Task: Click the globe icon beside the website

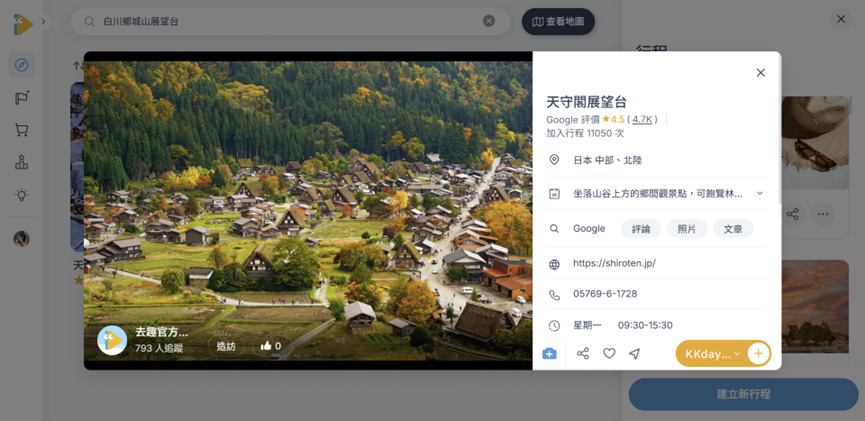Action: 554,264
